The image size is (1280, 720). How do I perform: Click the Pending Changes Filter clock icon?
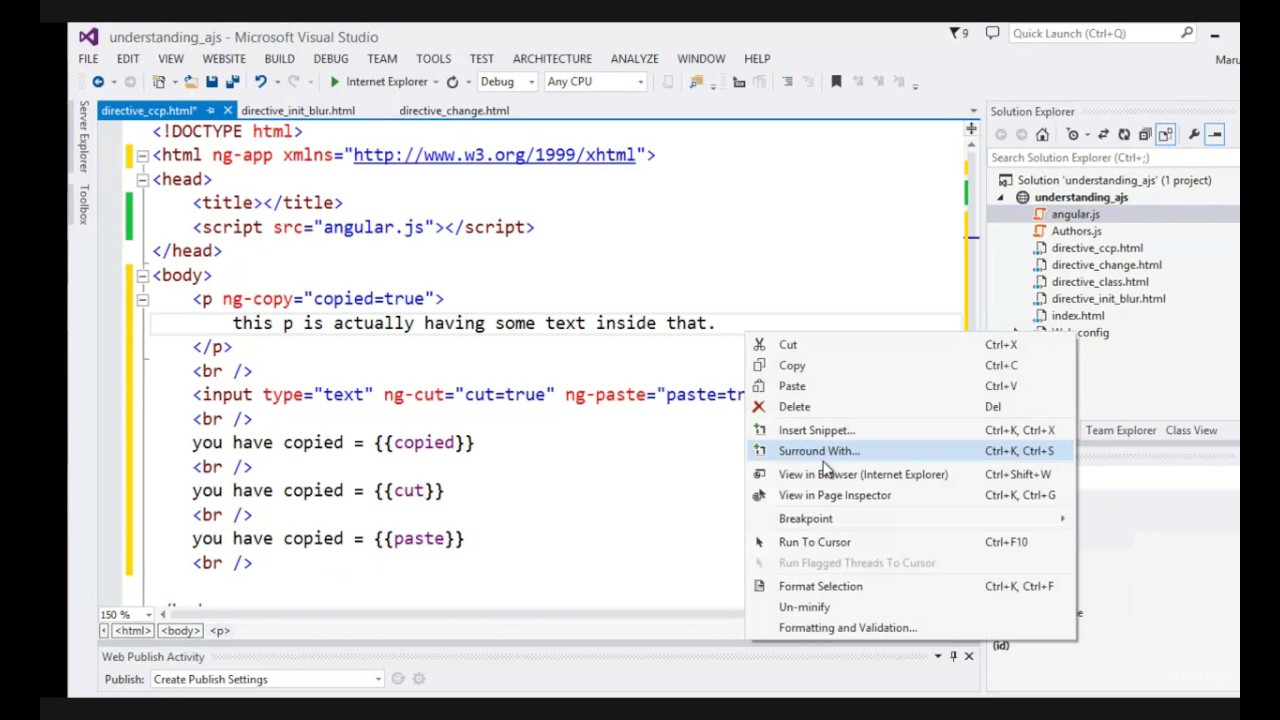pos(1073,135)
